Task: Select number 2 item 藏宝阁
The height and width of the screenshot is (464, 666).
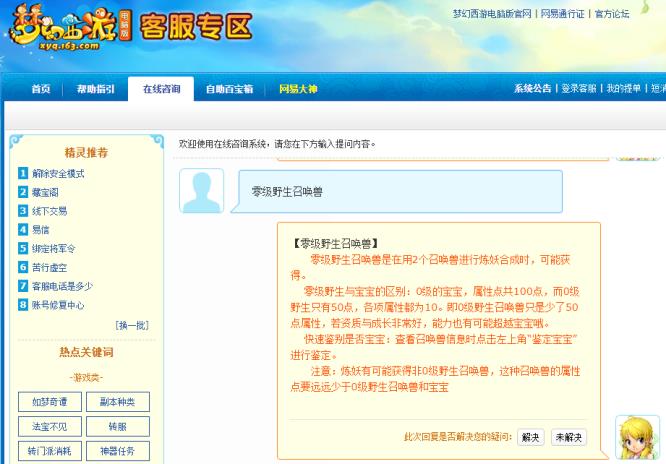Action: pyautogui.click(x=45, y=192)
